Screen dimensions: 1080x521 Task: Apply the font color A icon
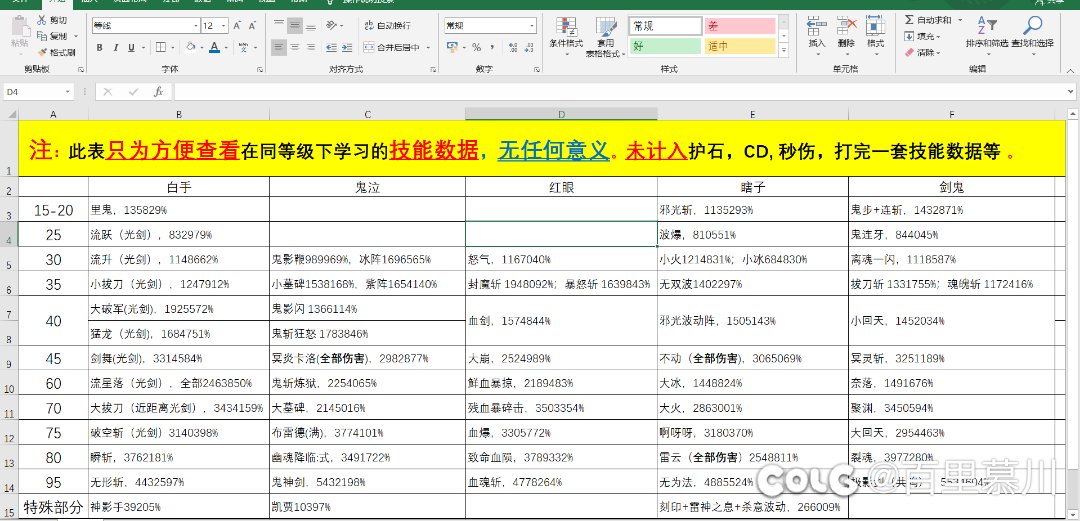pyautogui.click(x=214, y=48)
